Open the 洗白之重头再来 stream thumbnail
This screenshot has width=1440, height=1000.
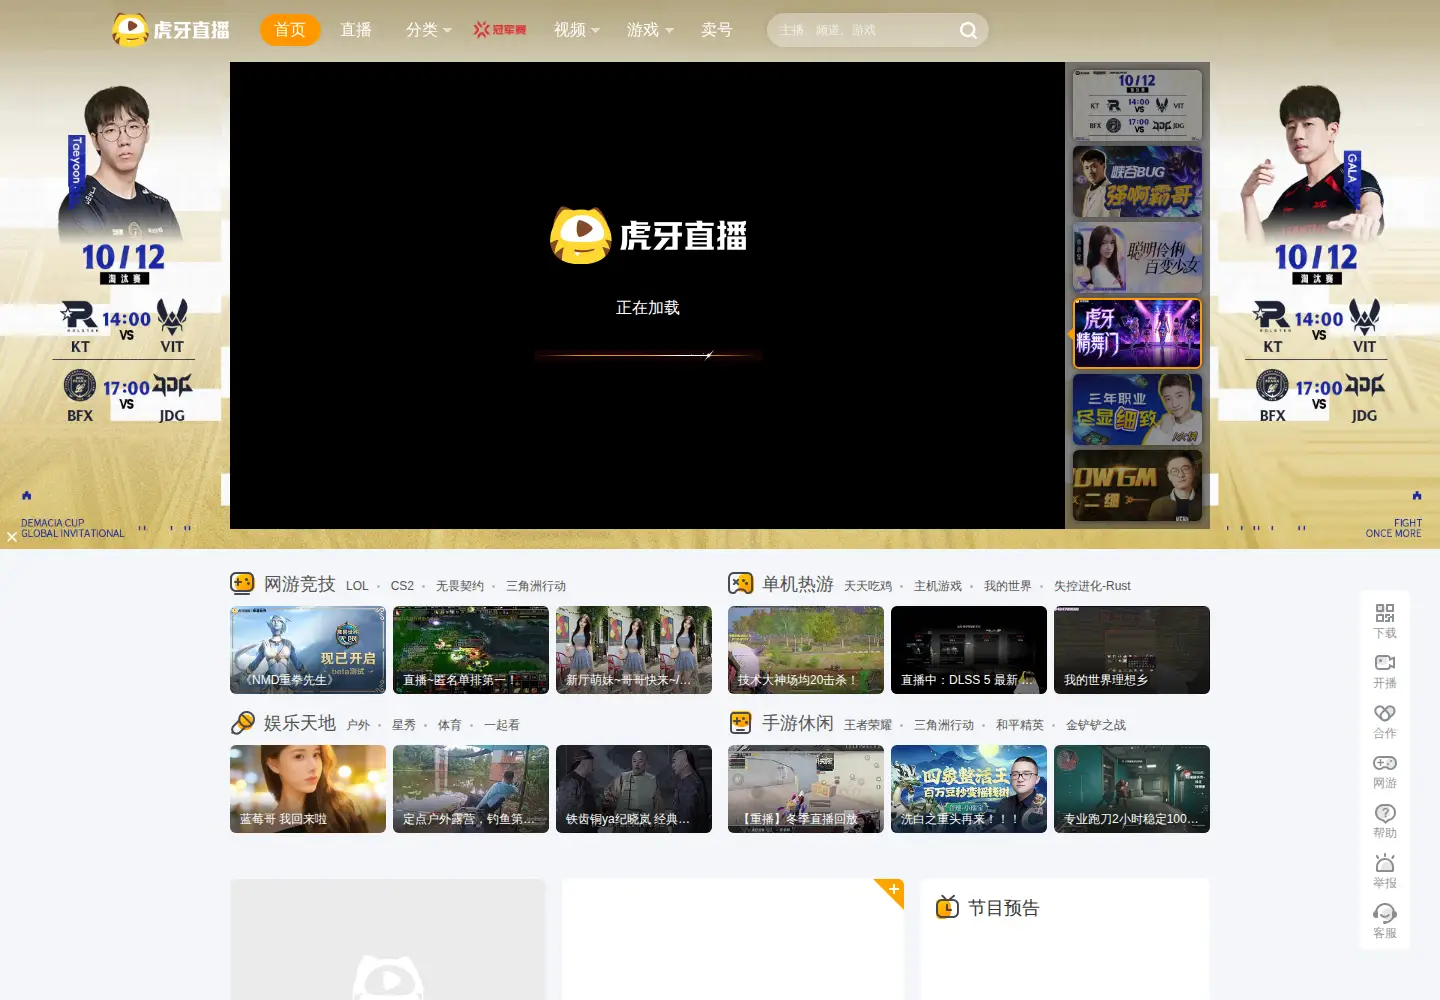969,789
